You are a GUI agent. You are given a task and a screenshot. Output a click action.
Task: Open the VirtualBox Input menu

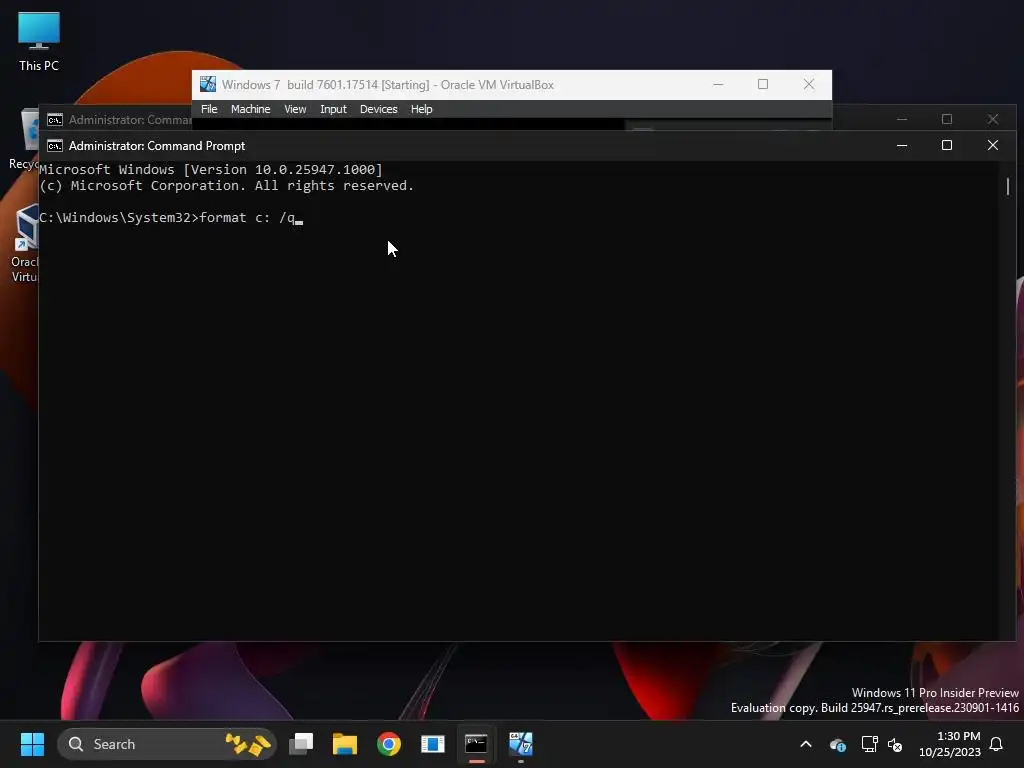[333, 109]
